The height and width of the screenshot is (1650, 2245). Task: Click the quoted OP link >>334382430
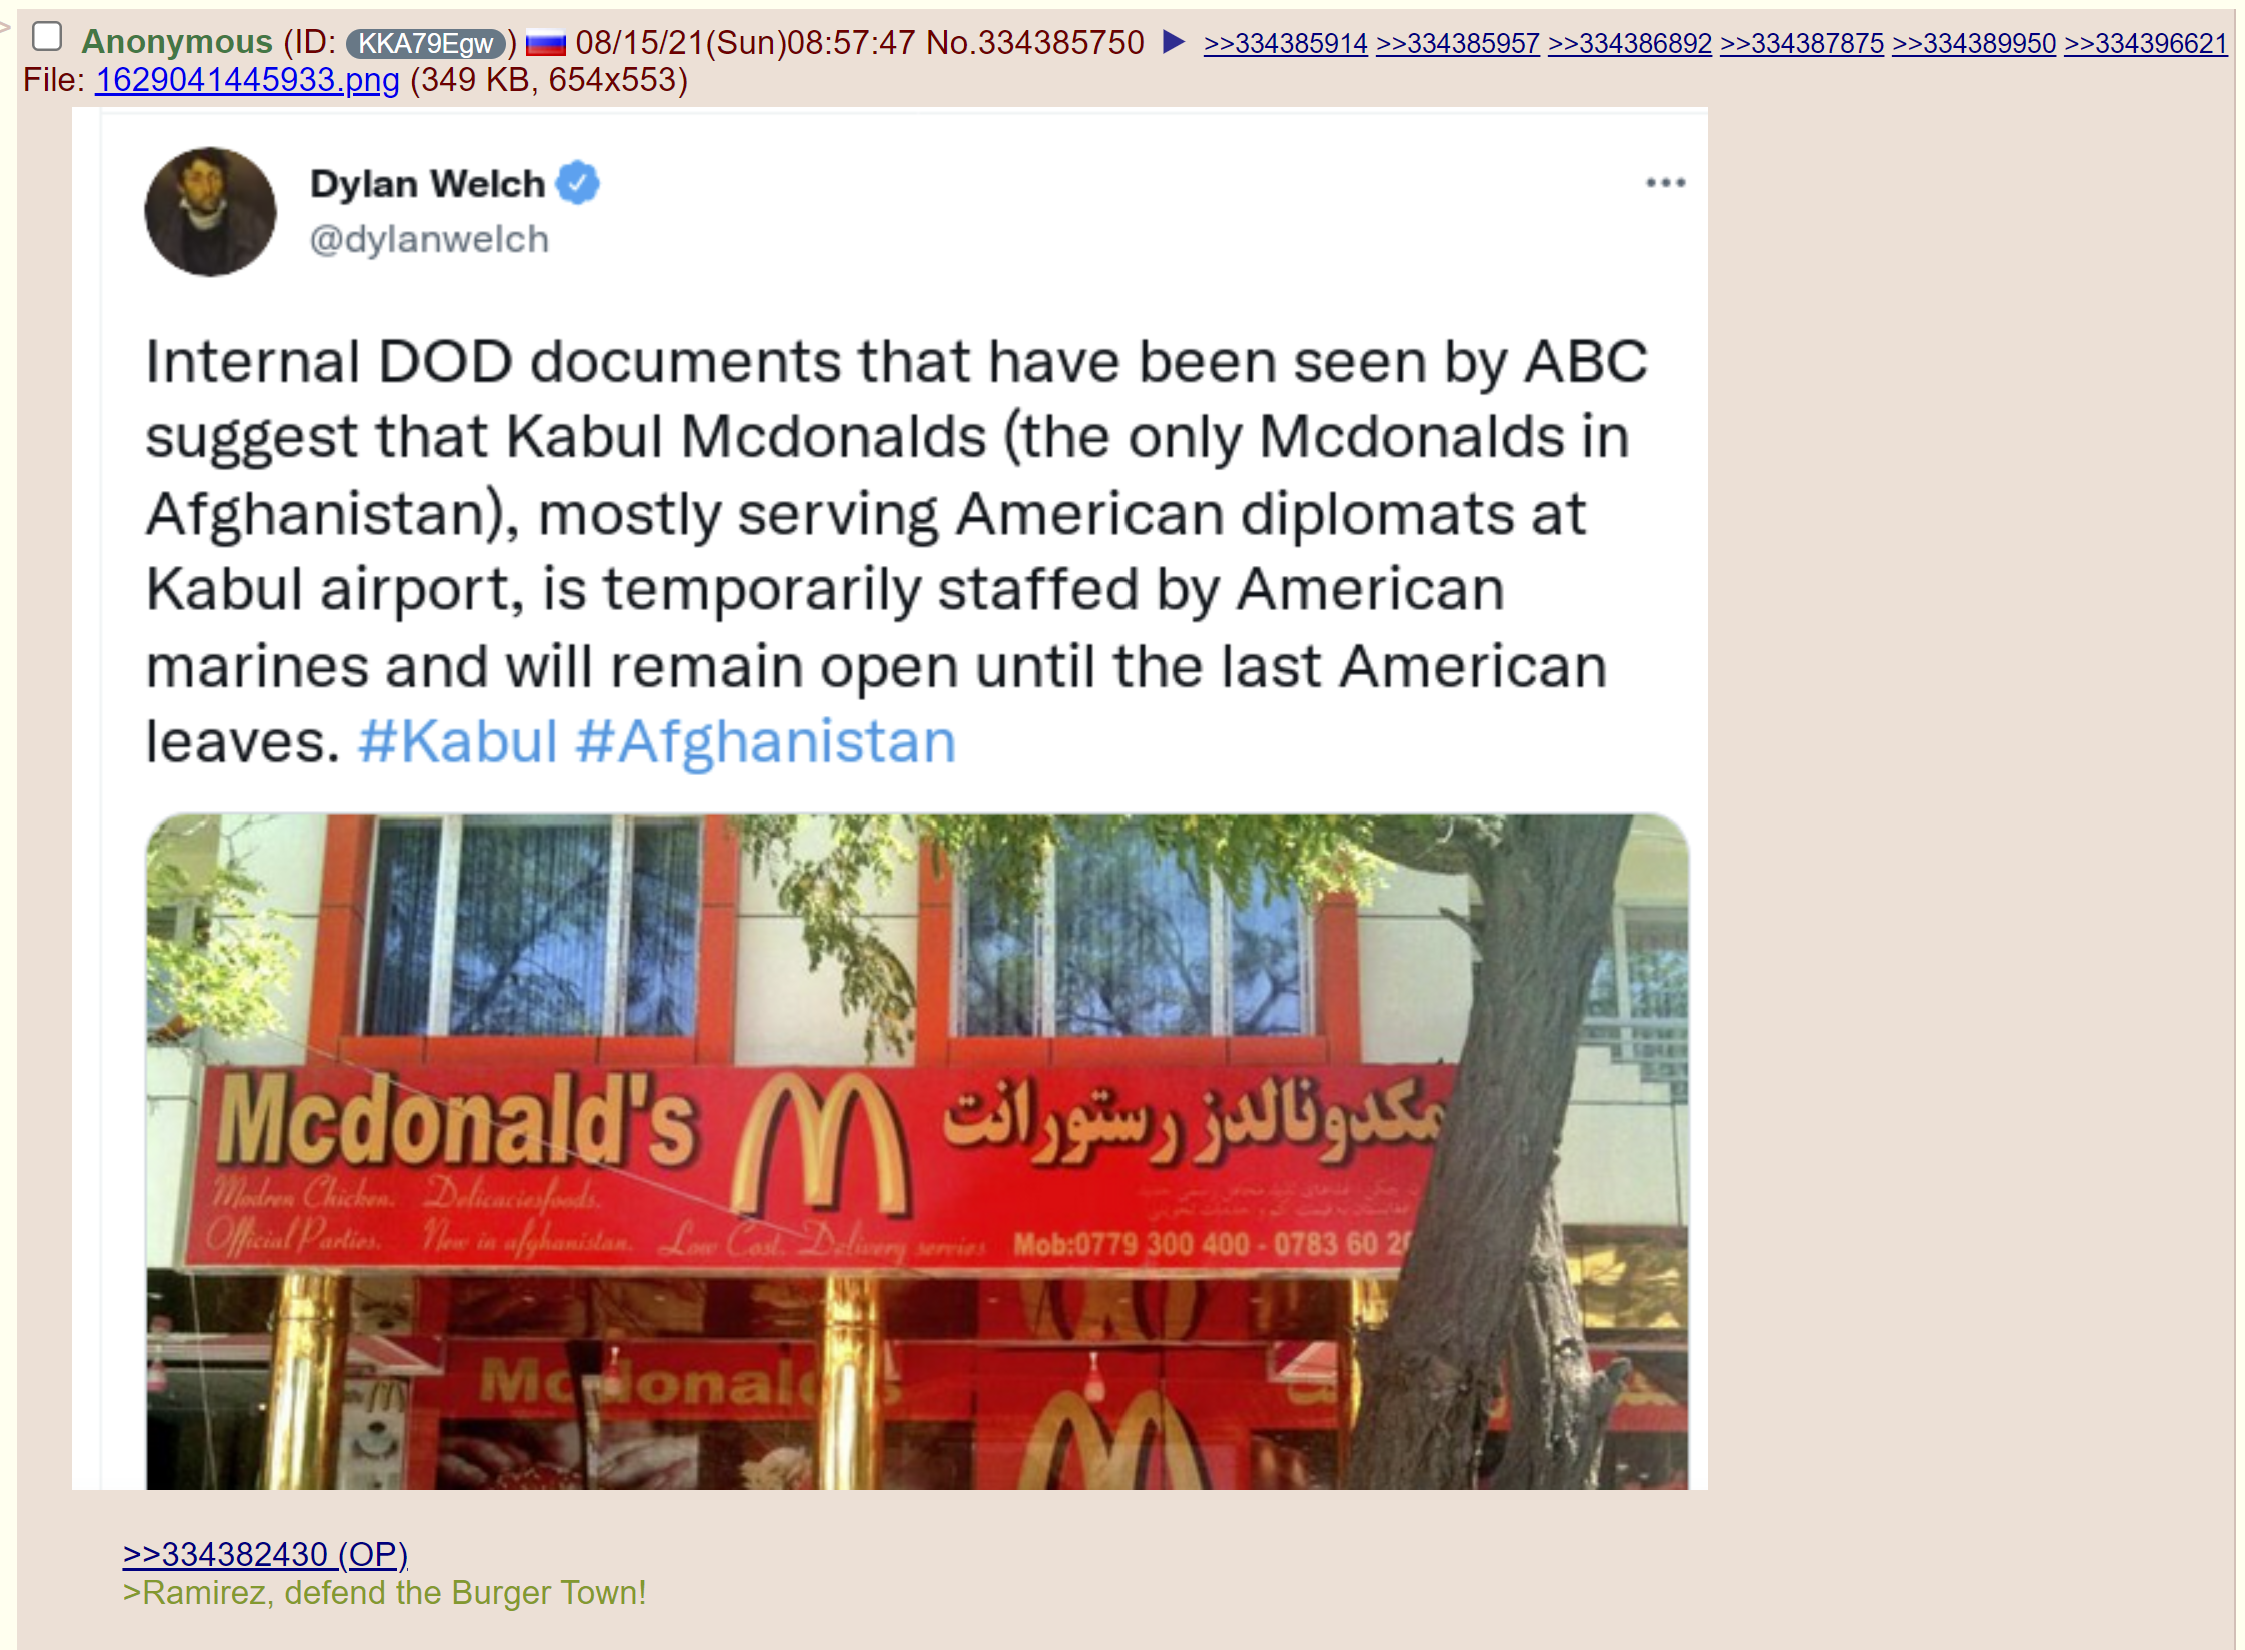coord(265,1554)
